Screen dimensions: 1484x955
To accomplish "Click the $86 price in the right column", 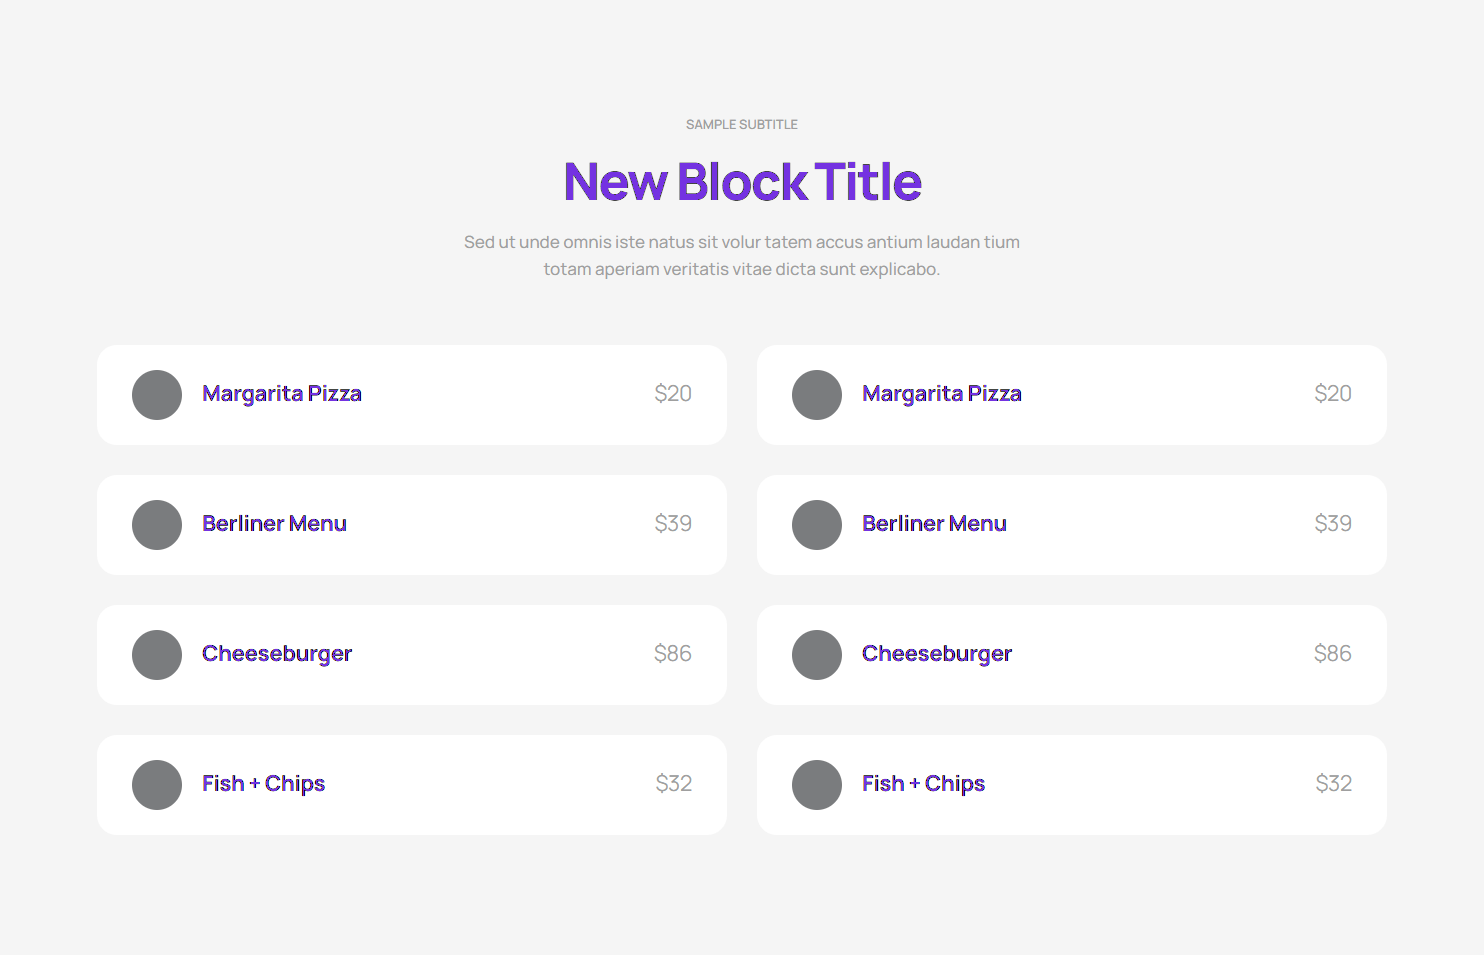I will (1332, 654).
